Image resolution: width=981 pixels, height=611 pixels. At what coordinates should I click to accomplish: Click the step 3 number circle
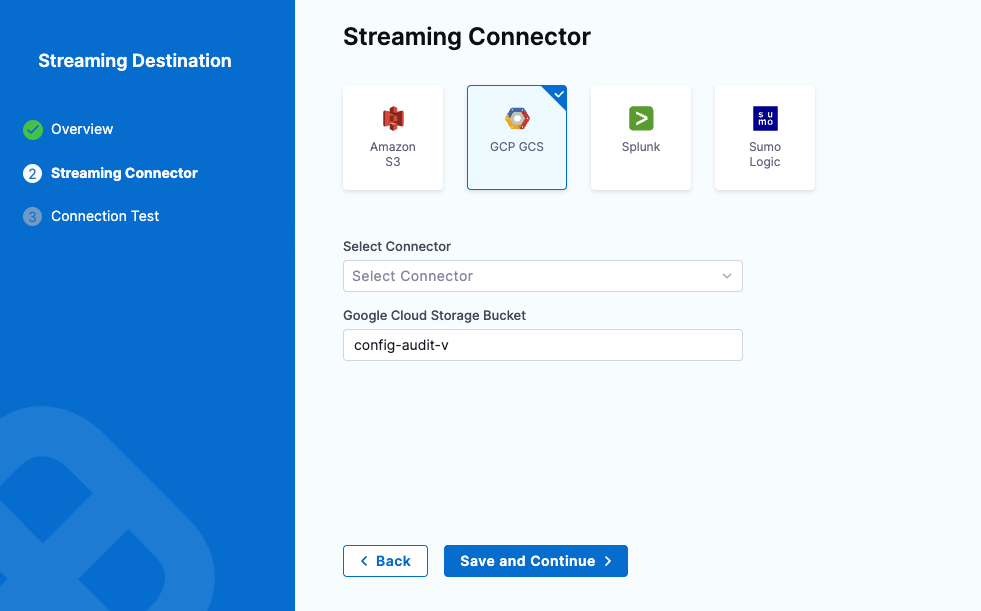pyautogui.click(x=33, y=216)
